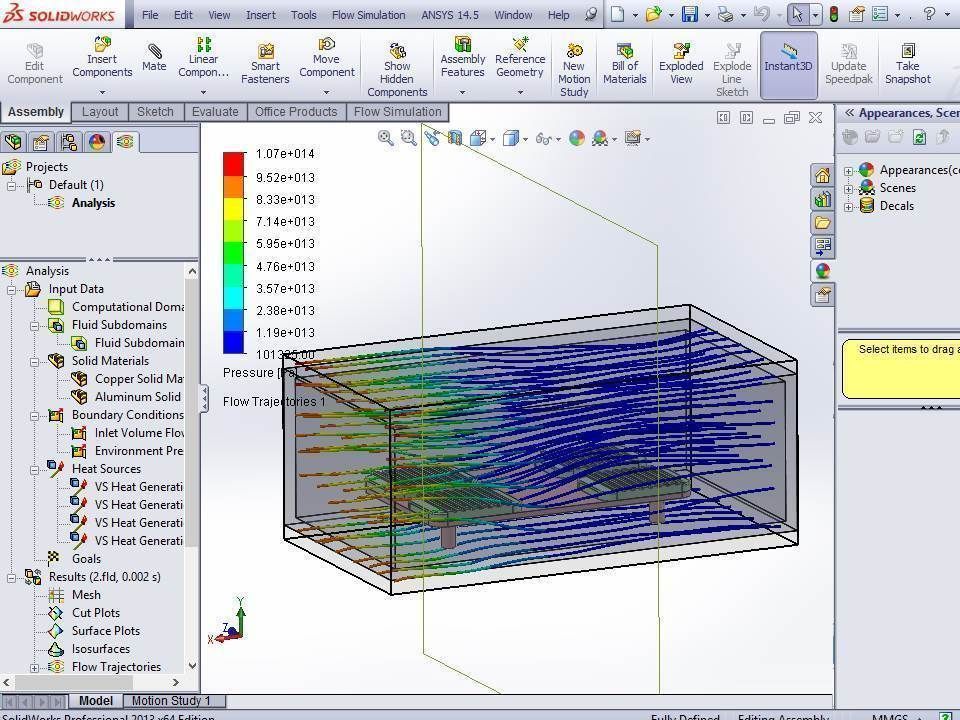Click the Save toolbar icon

click(x=690, y=14)
